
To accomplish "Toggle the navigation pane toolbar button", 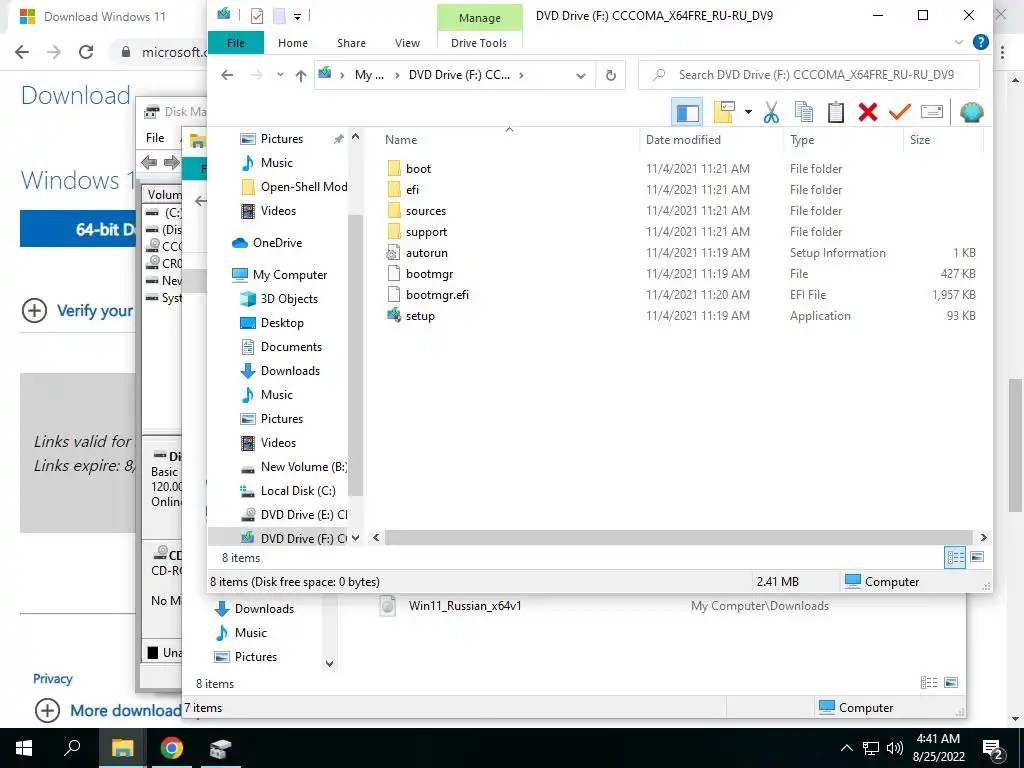I will click(687, 112).
